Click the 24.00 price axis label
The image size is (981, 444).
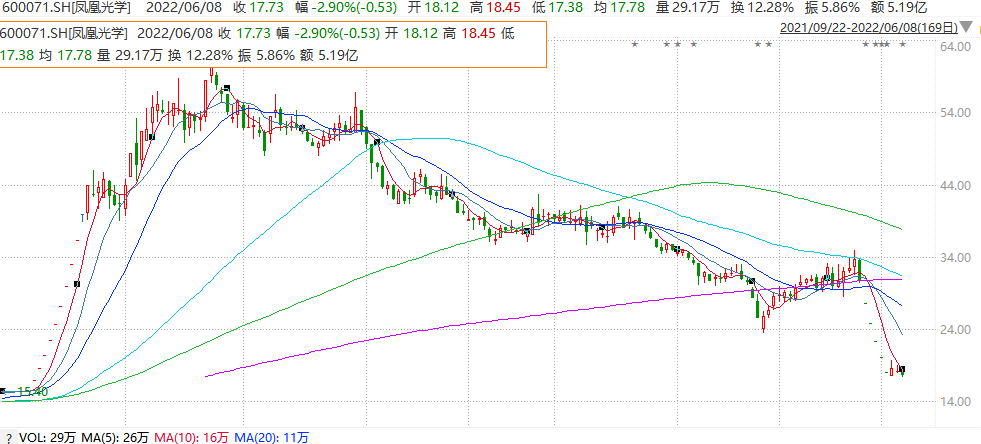(956, 330)
